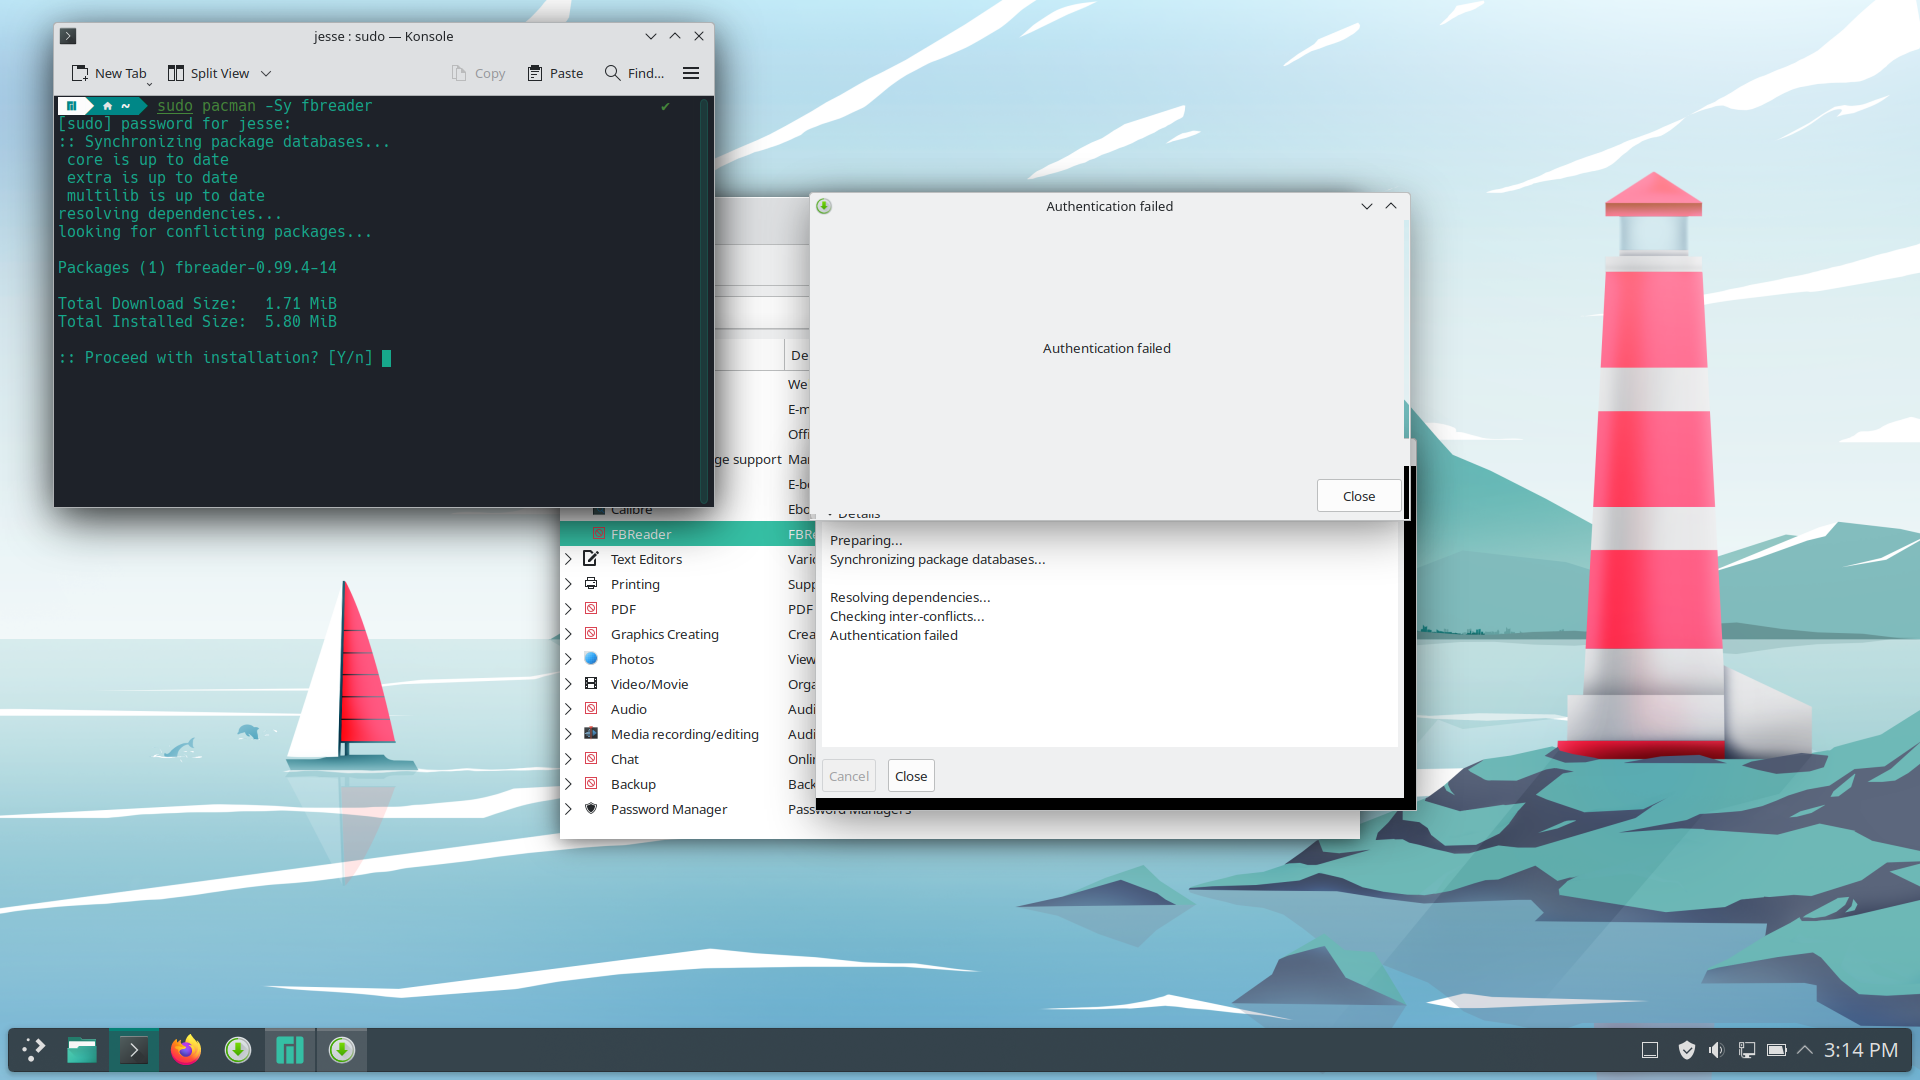Open Find in Konsole toolbar
1920x1080 pixels.
(x=634, y=73)
